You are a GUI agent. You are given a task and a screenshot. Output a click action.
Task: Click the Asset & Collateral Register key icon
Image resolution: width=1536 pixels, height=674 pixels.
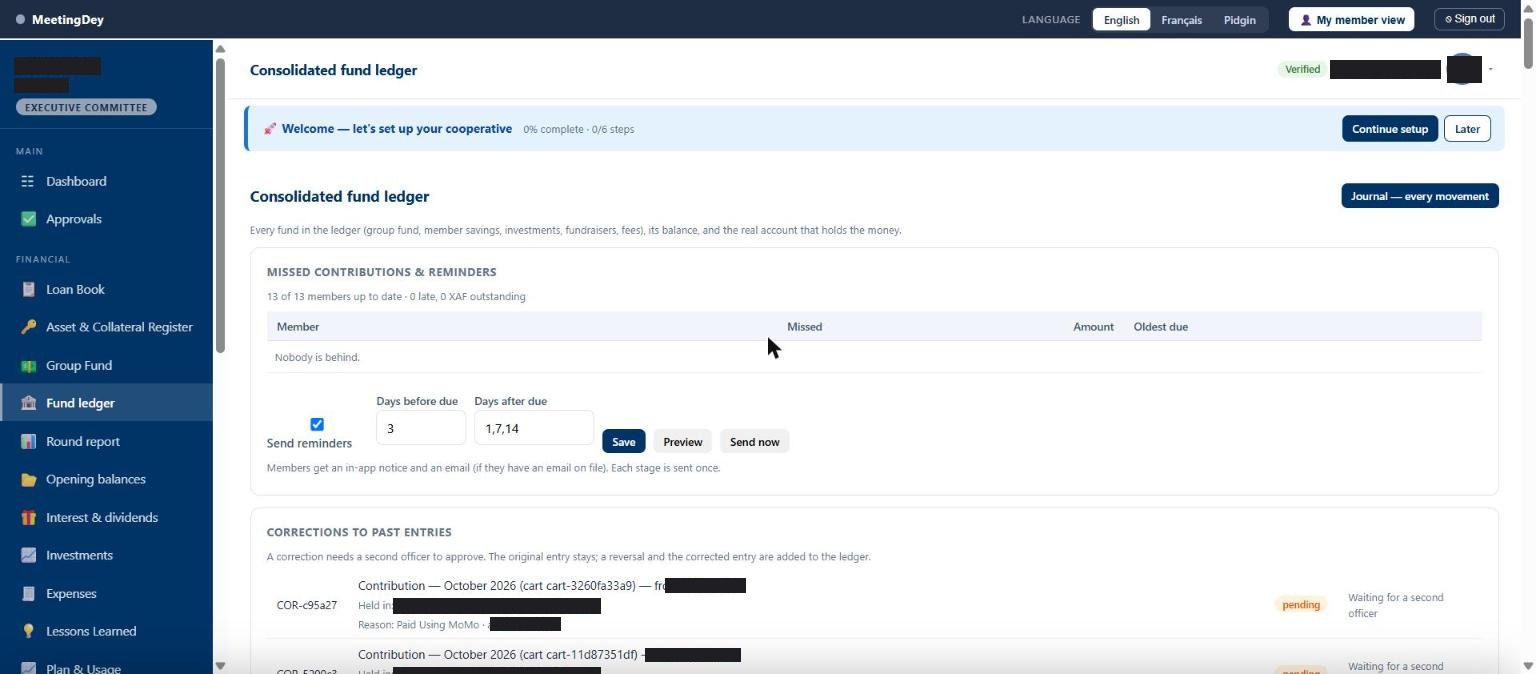click(28, 327)
